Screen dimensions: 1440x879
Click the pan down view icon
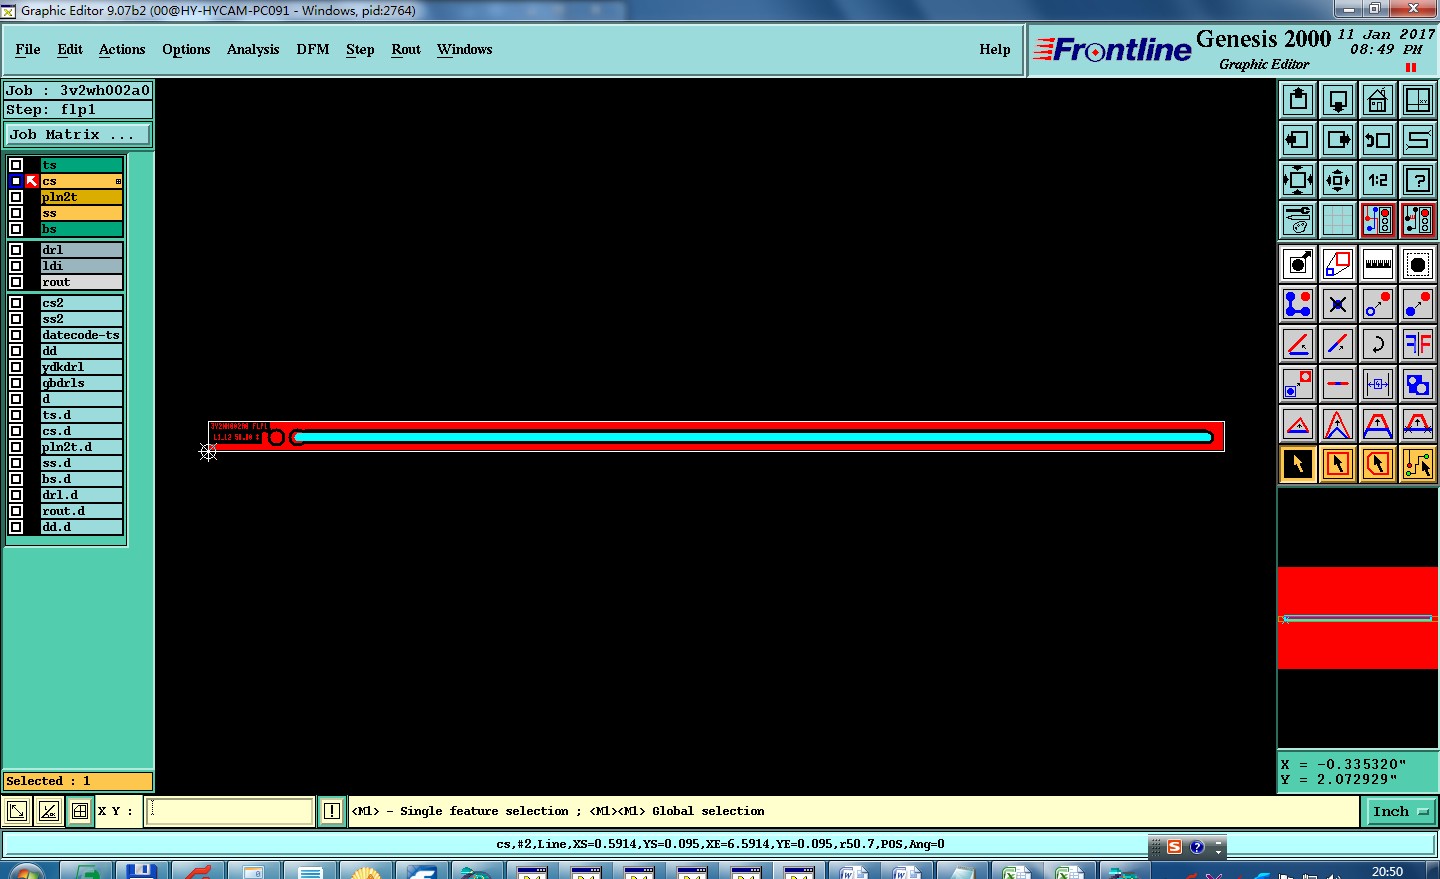click(1338, 100)
